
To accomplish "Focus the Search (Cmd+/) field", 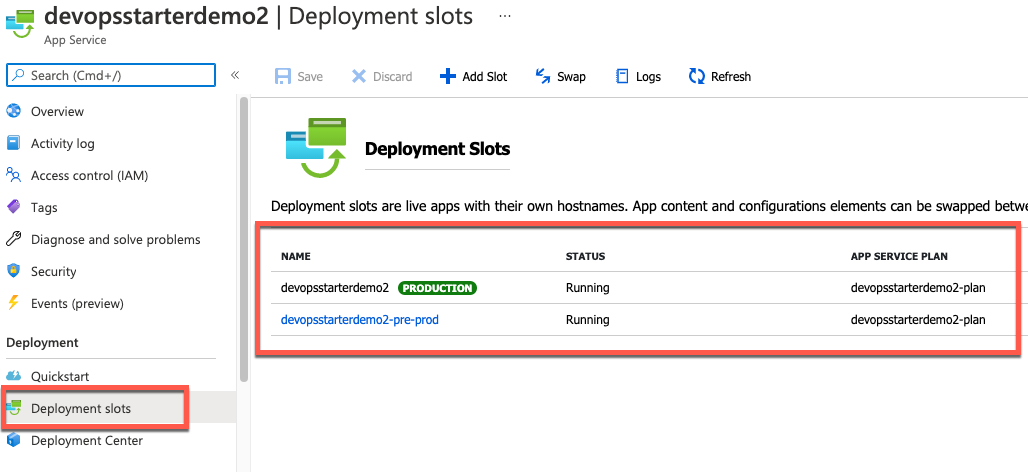I will click(111, 75).
